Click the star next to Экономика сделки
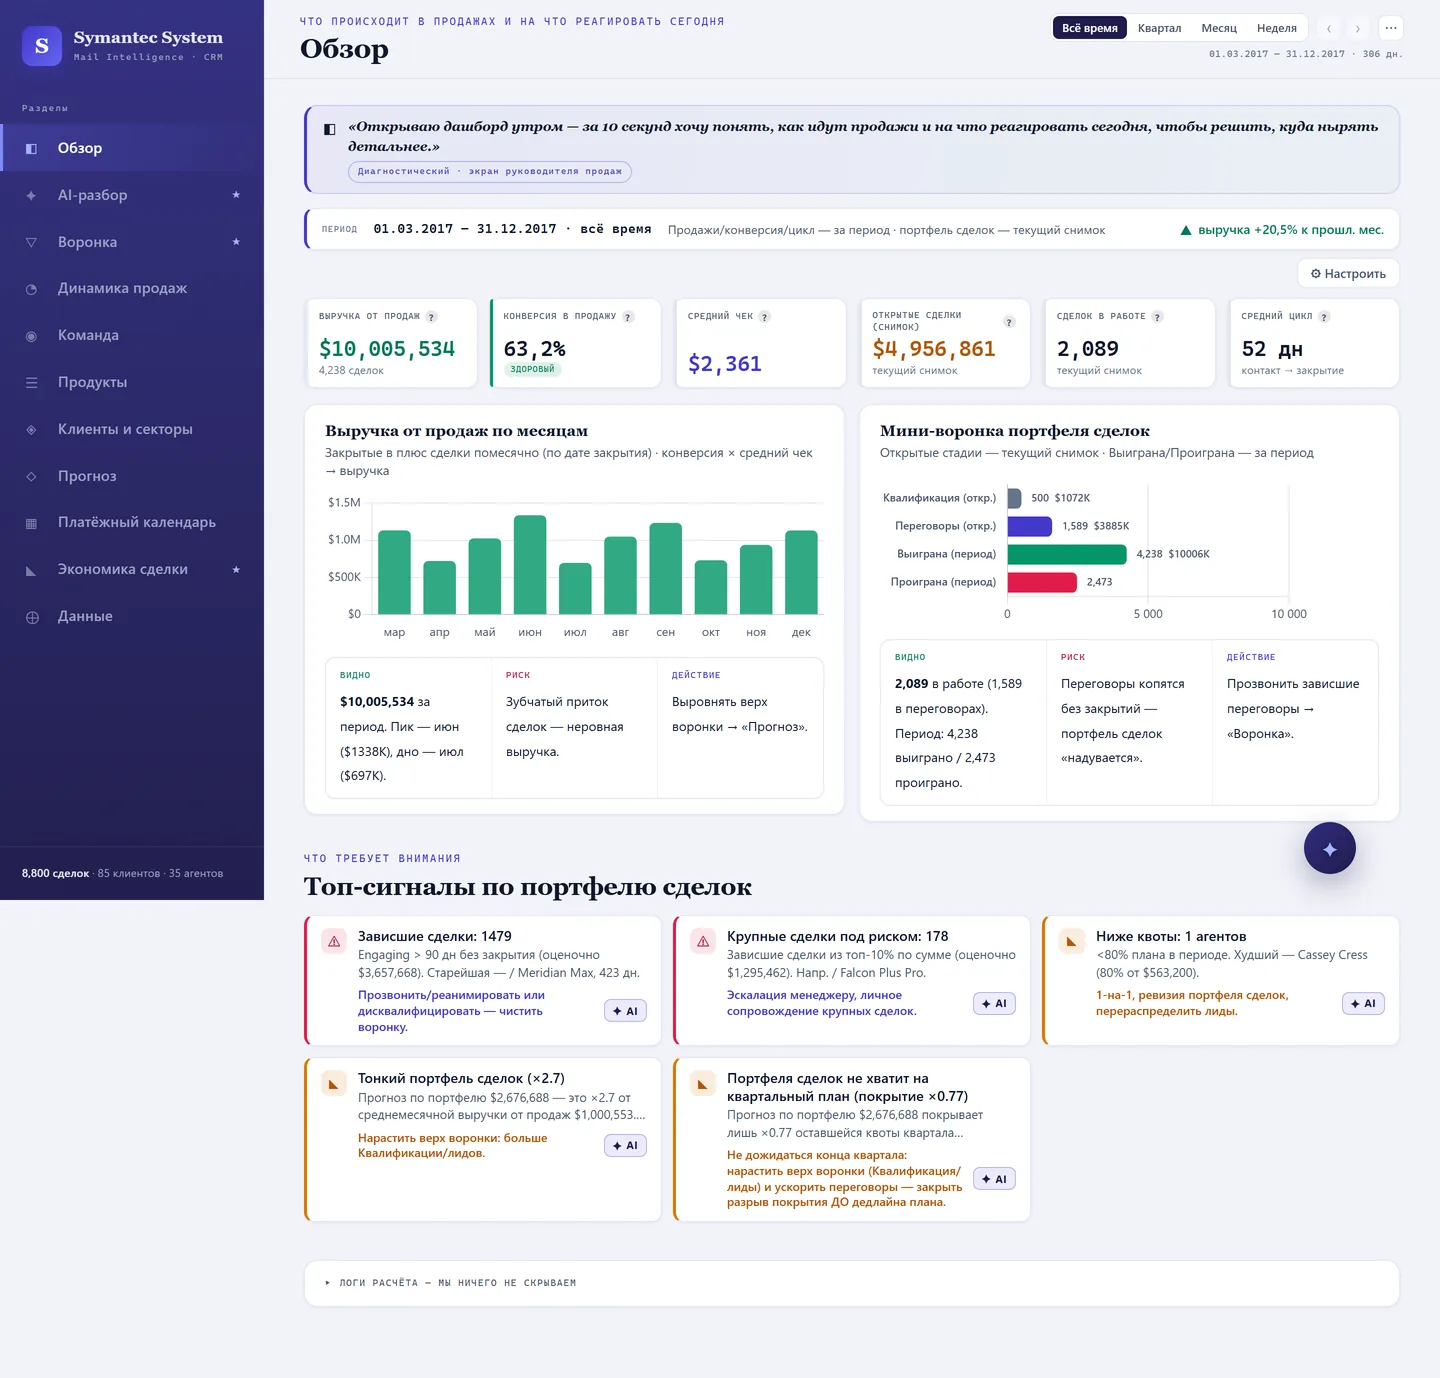The image size is (1440, 1378). coord(236,569)
